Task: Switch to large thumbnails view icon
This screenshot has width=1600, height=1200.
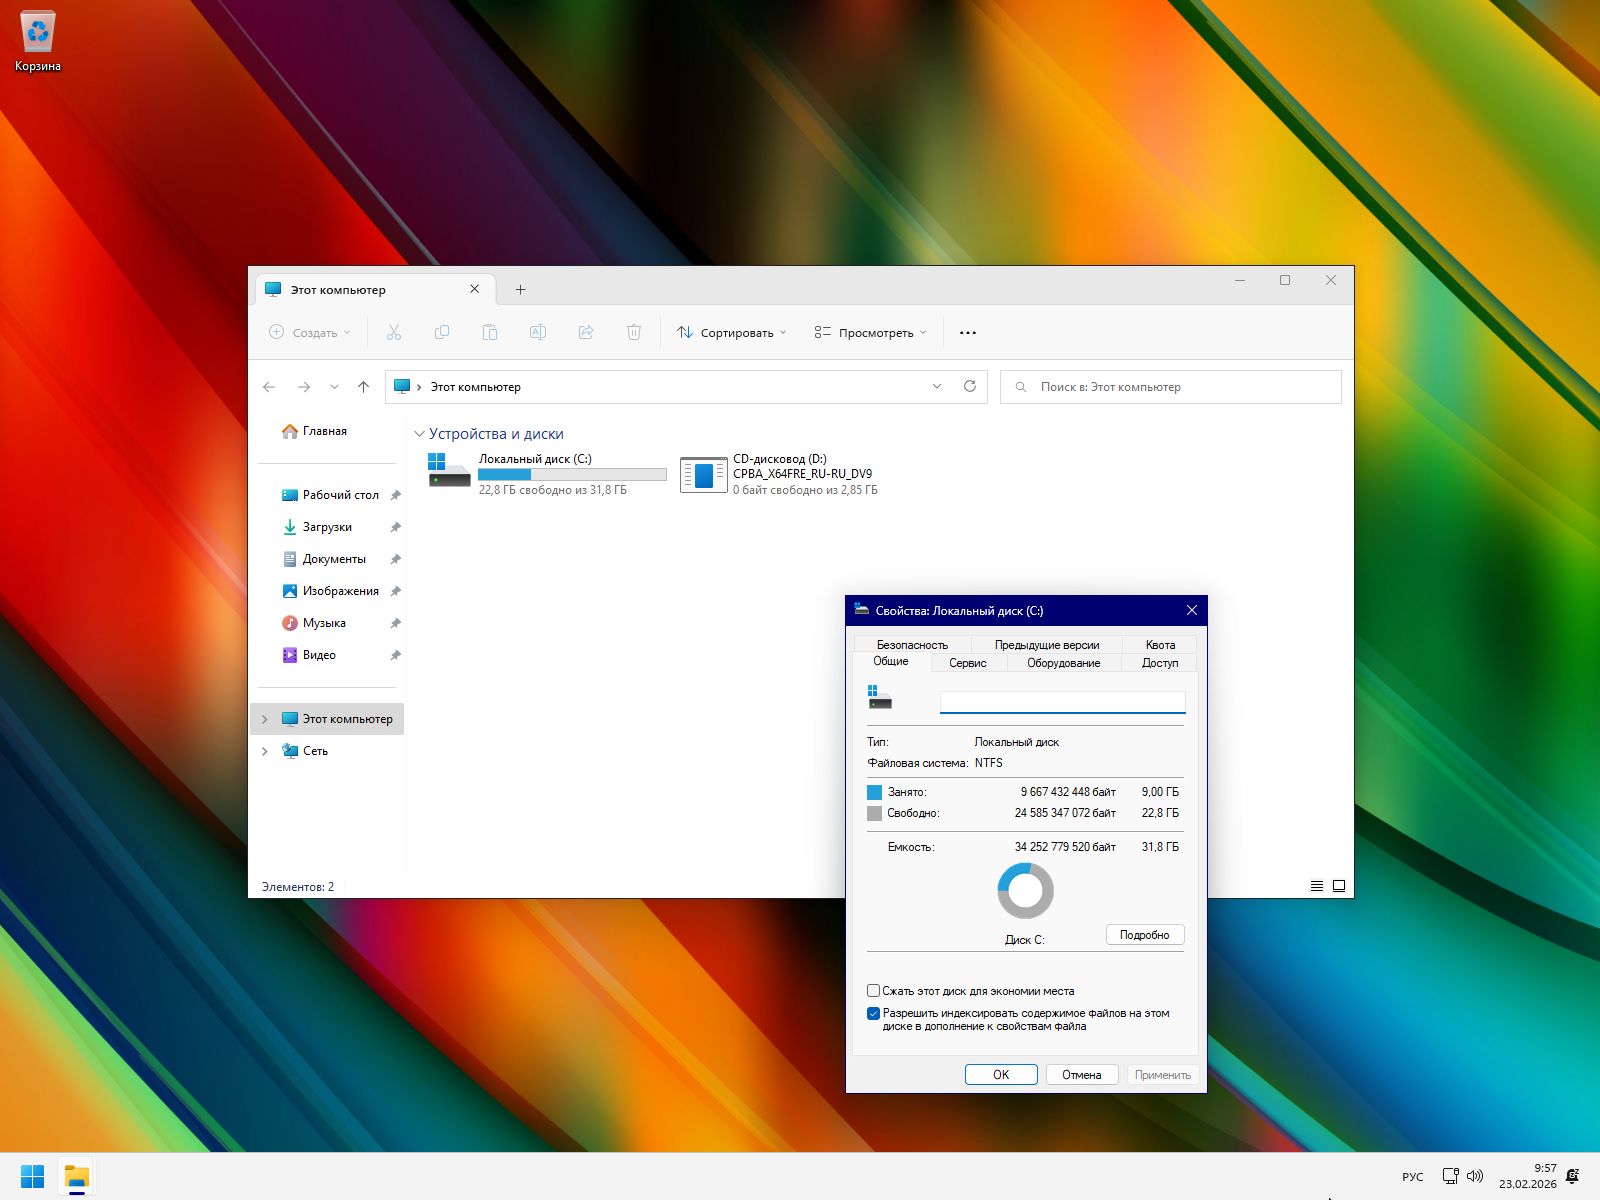Action: 1339,886
